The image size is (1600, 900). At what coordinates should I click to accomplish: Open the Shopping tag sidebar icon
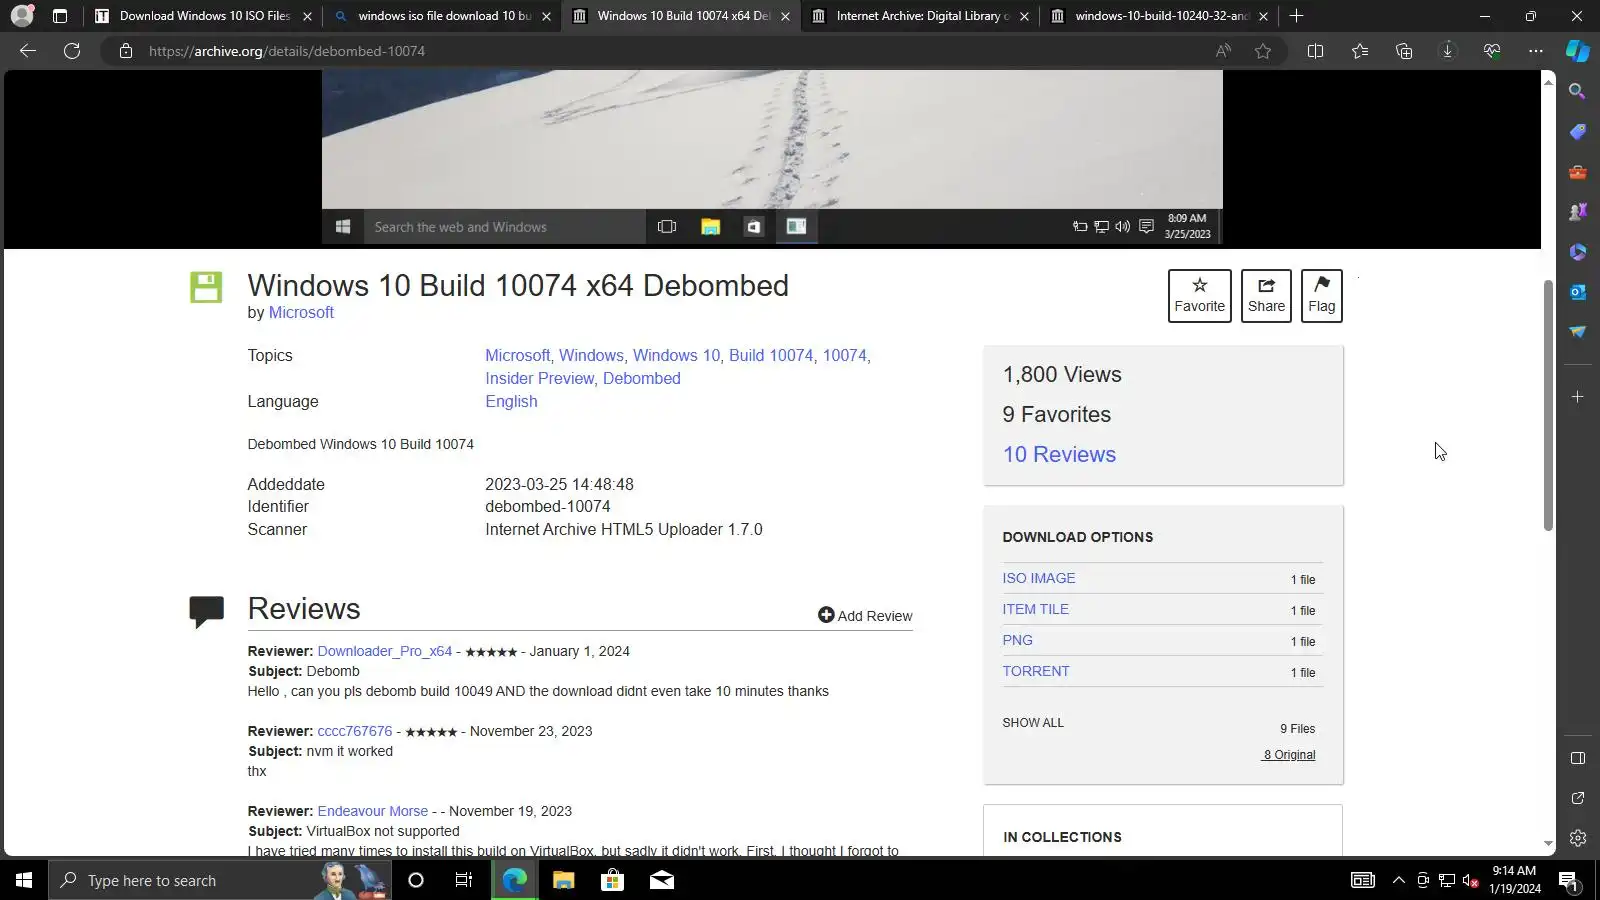pyautogui.click(x=1578, y=132)
